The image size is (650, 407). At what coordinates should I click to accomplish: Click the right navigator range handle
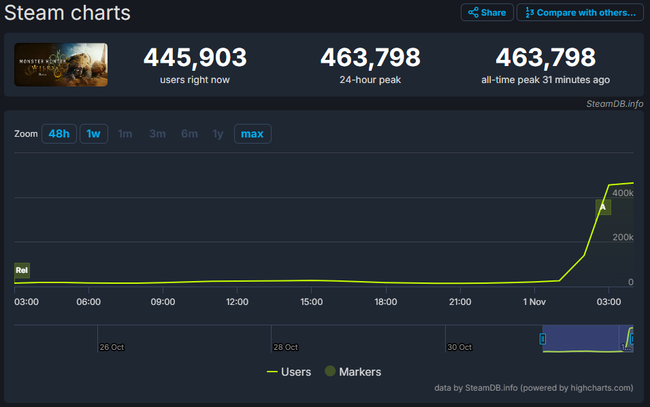632,339
